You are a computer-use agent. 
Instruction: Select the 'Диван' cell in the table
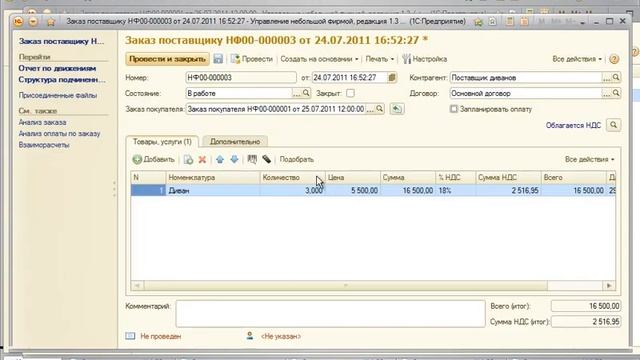(213, 190)
